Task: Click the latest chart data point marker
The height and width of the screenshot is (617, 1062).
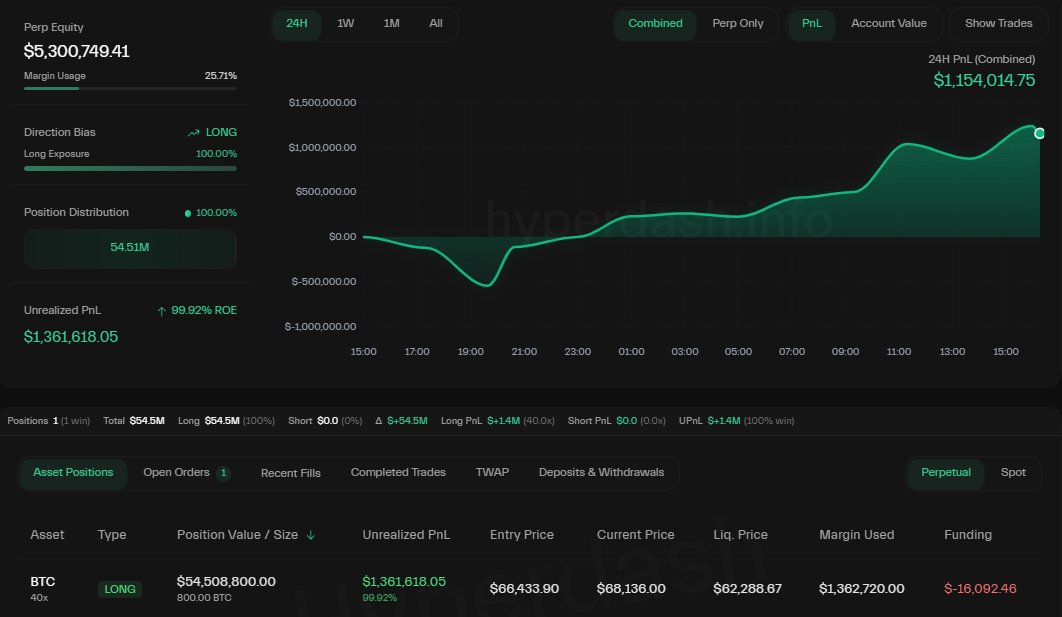Action: pyautogui.click(x=1038, y=132)
